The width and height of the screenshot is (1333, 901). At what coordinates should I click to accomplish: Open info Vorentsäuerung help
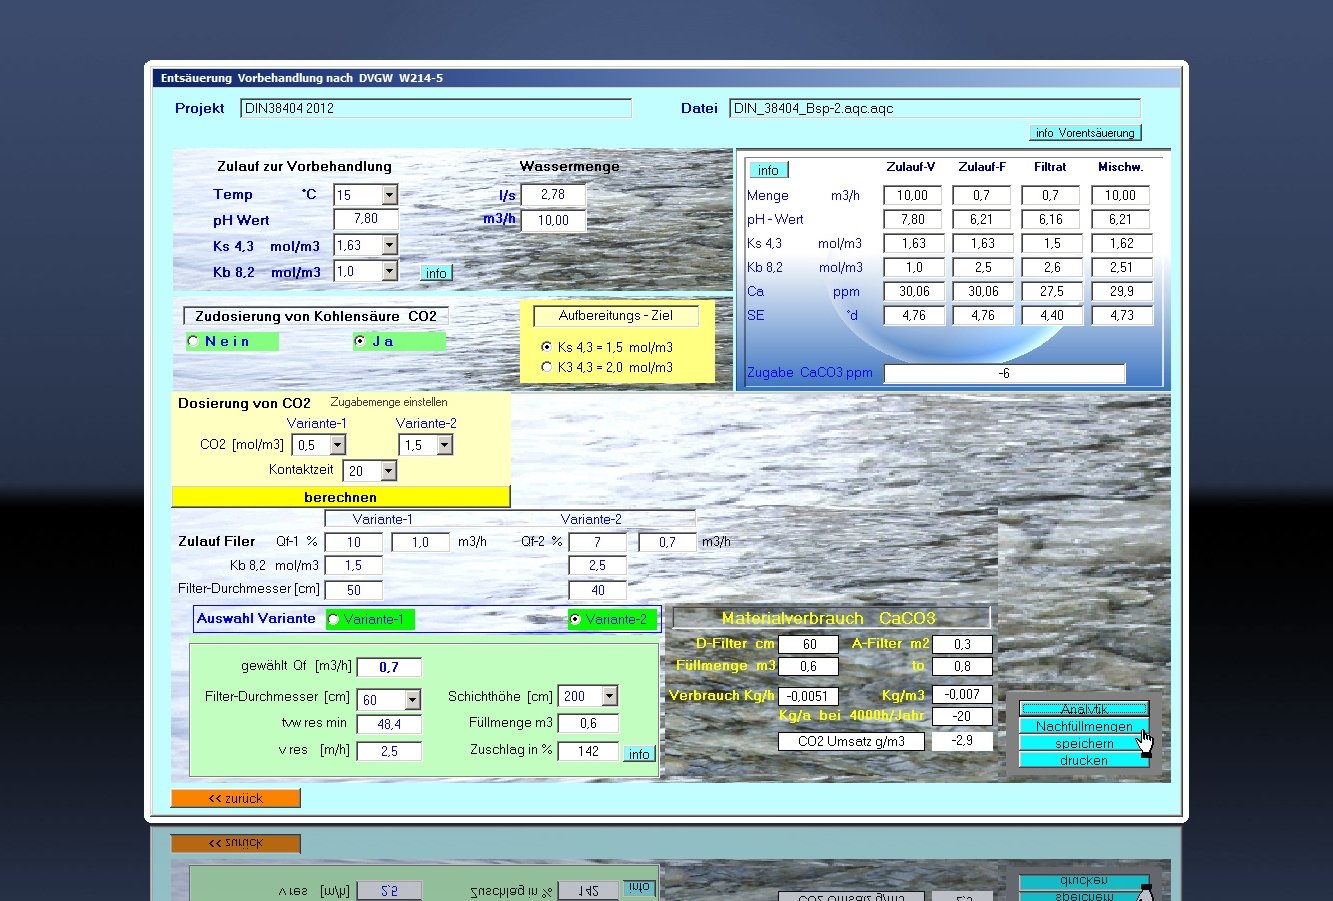click(x=1085, y=133)
